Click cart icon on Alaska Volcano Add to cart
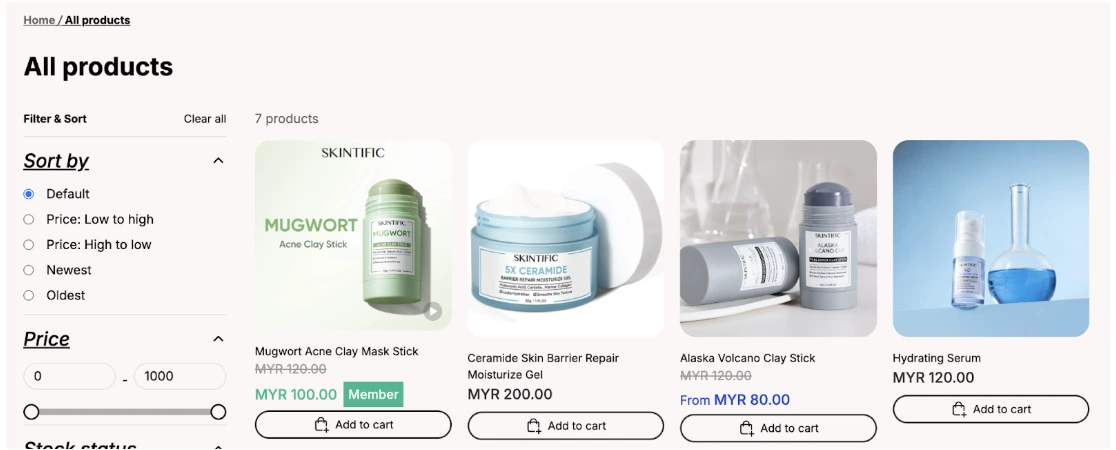The width and height of the screenshot is (1116, 450). pyautogui.click(x=747, y=429)
